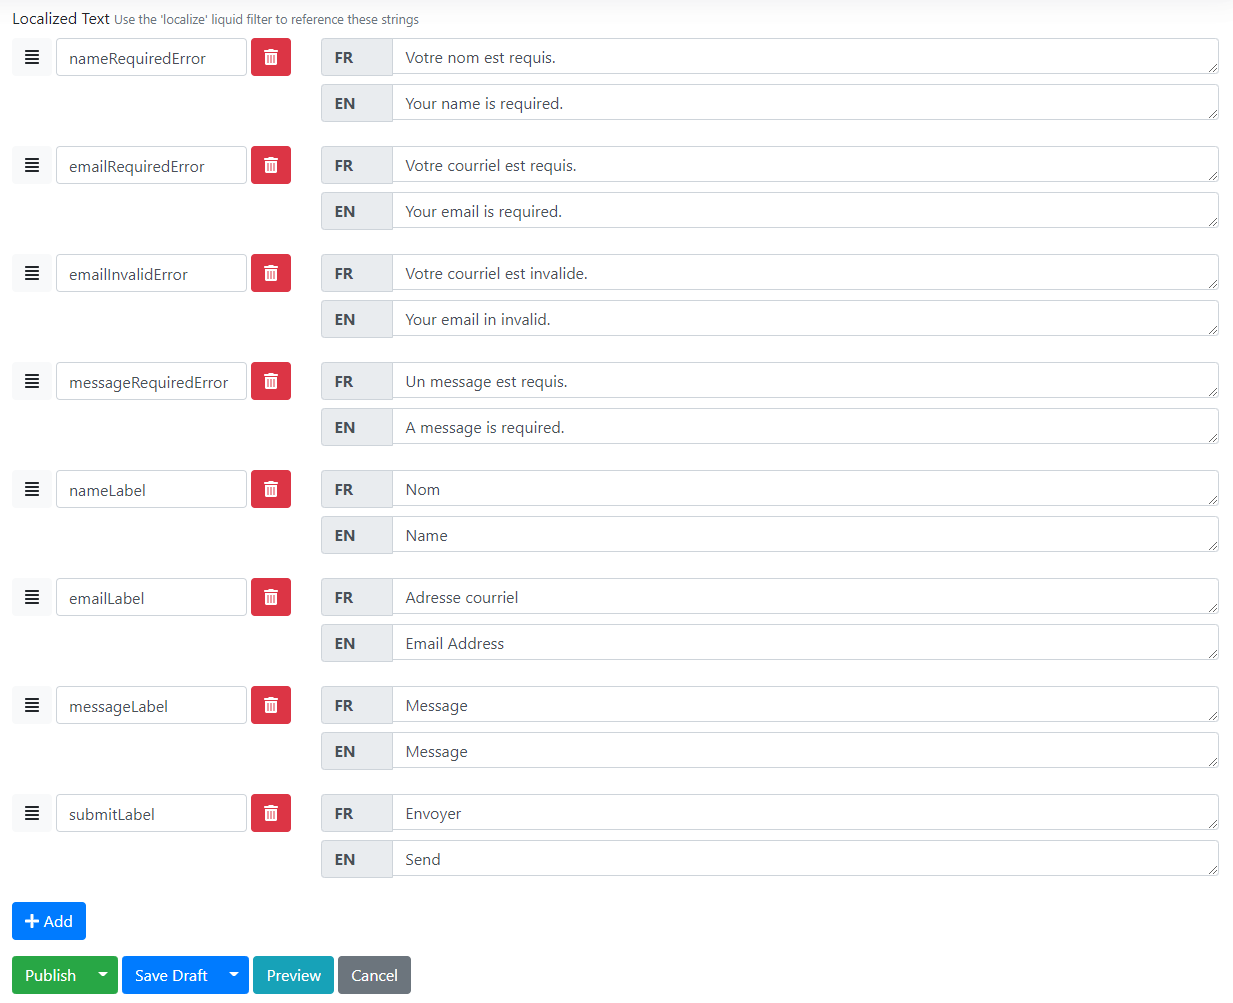Click the French field containing 'Envoyer'

tap(805, 813)
